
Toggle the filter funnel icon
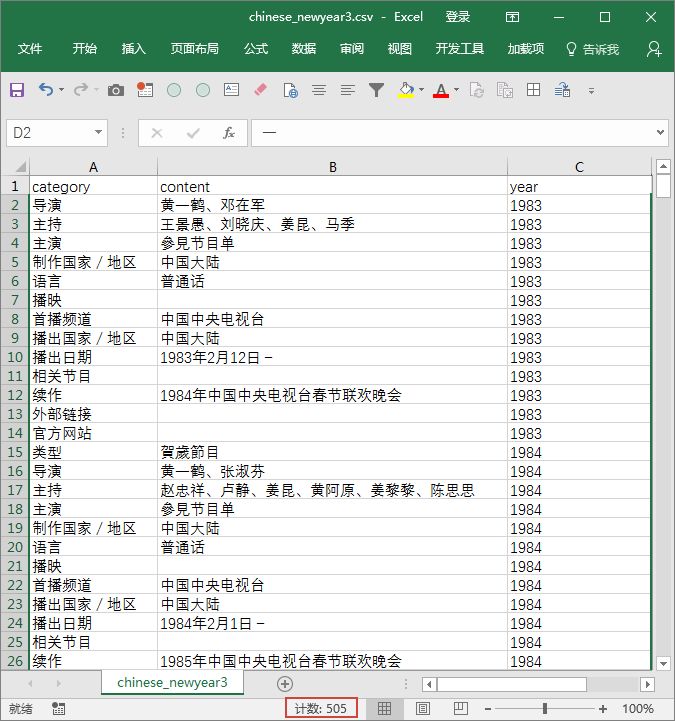click(x=376, y=90)
